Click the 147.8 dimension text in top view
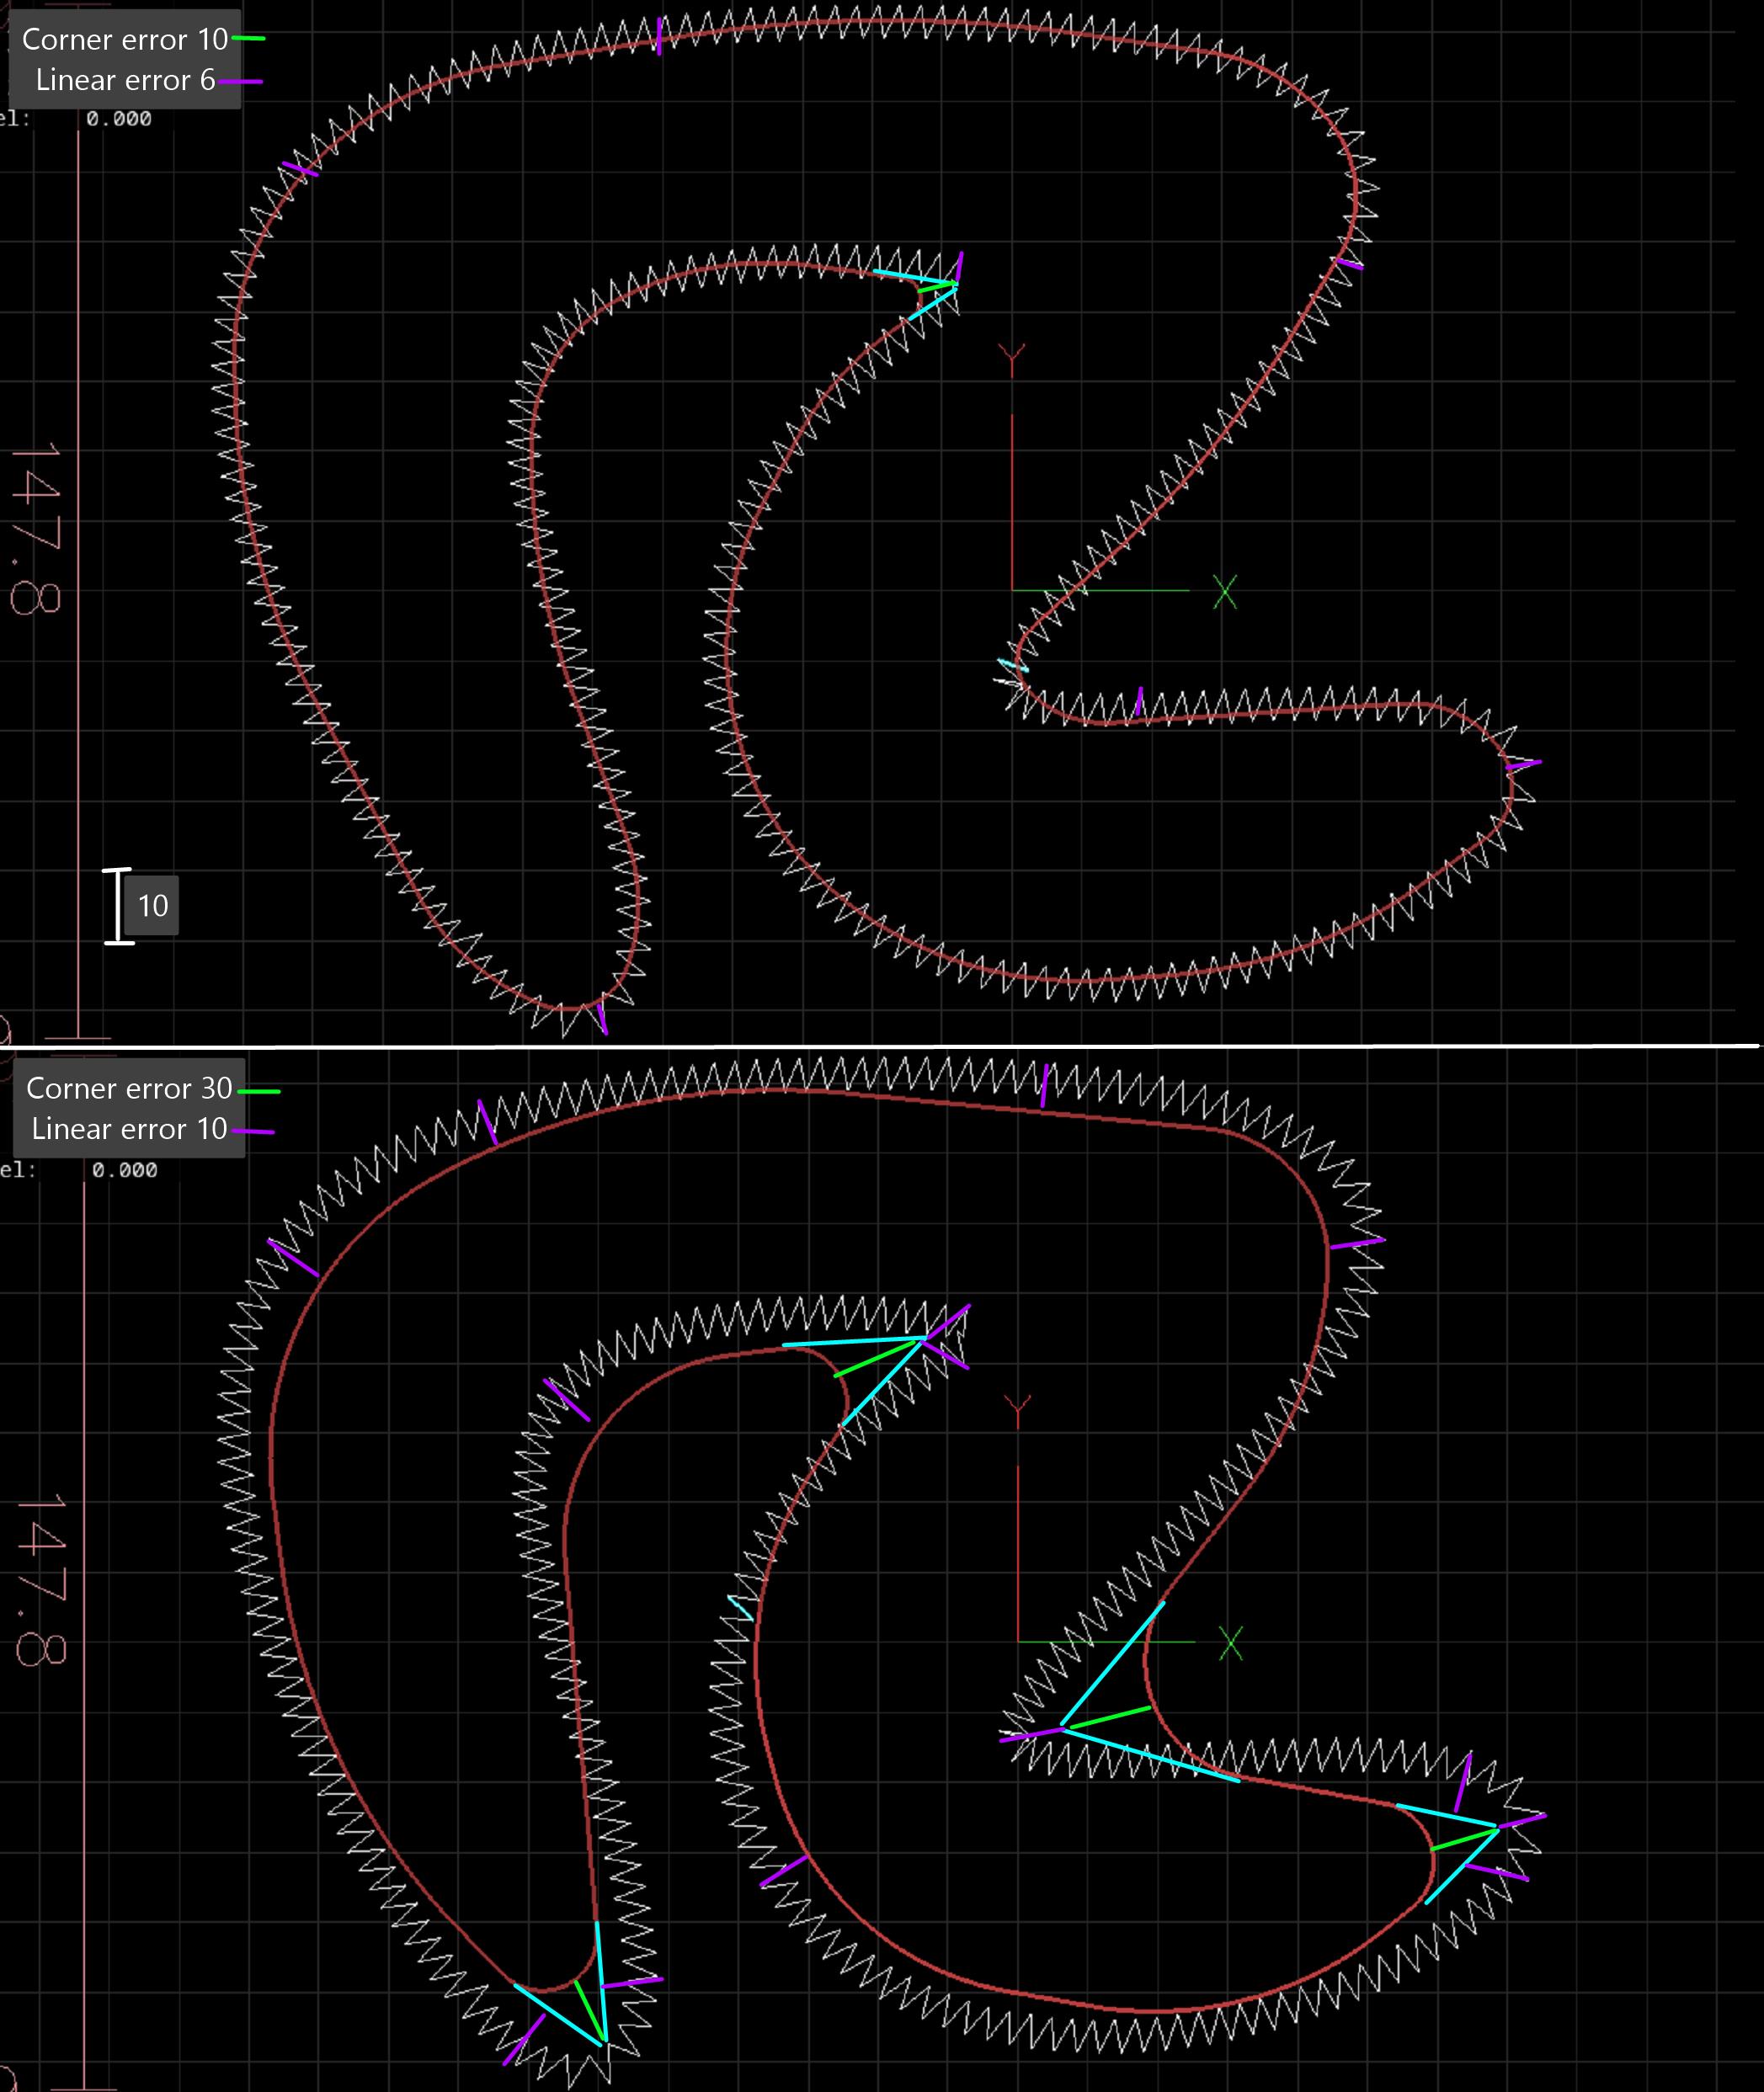Screen dimensions: 1764x2092 coord(37,528)
